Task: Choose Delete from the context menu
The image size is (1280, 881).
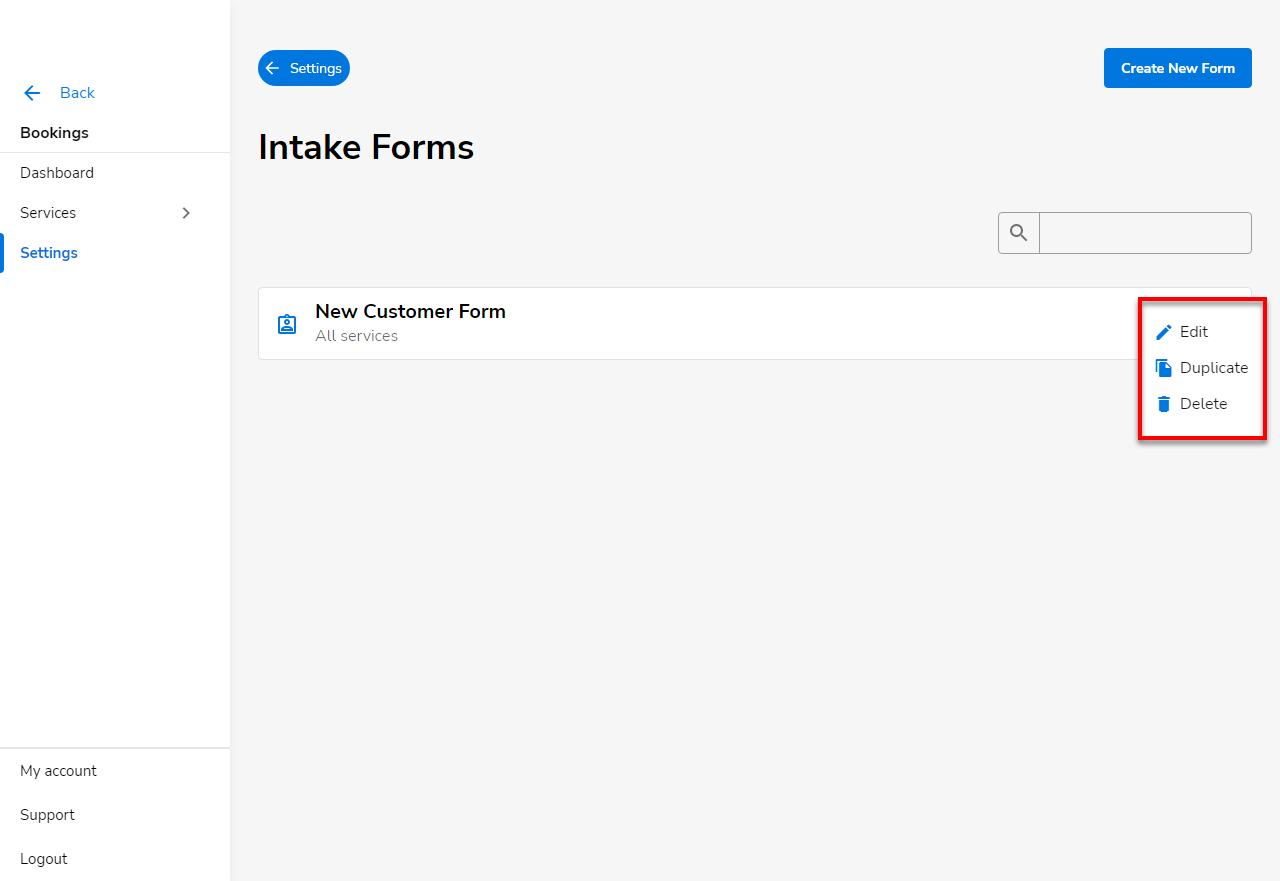Action: [x=1202, y=404]
